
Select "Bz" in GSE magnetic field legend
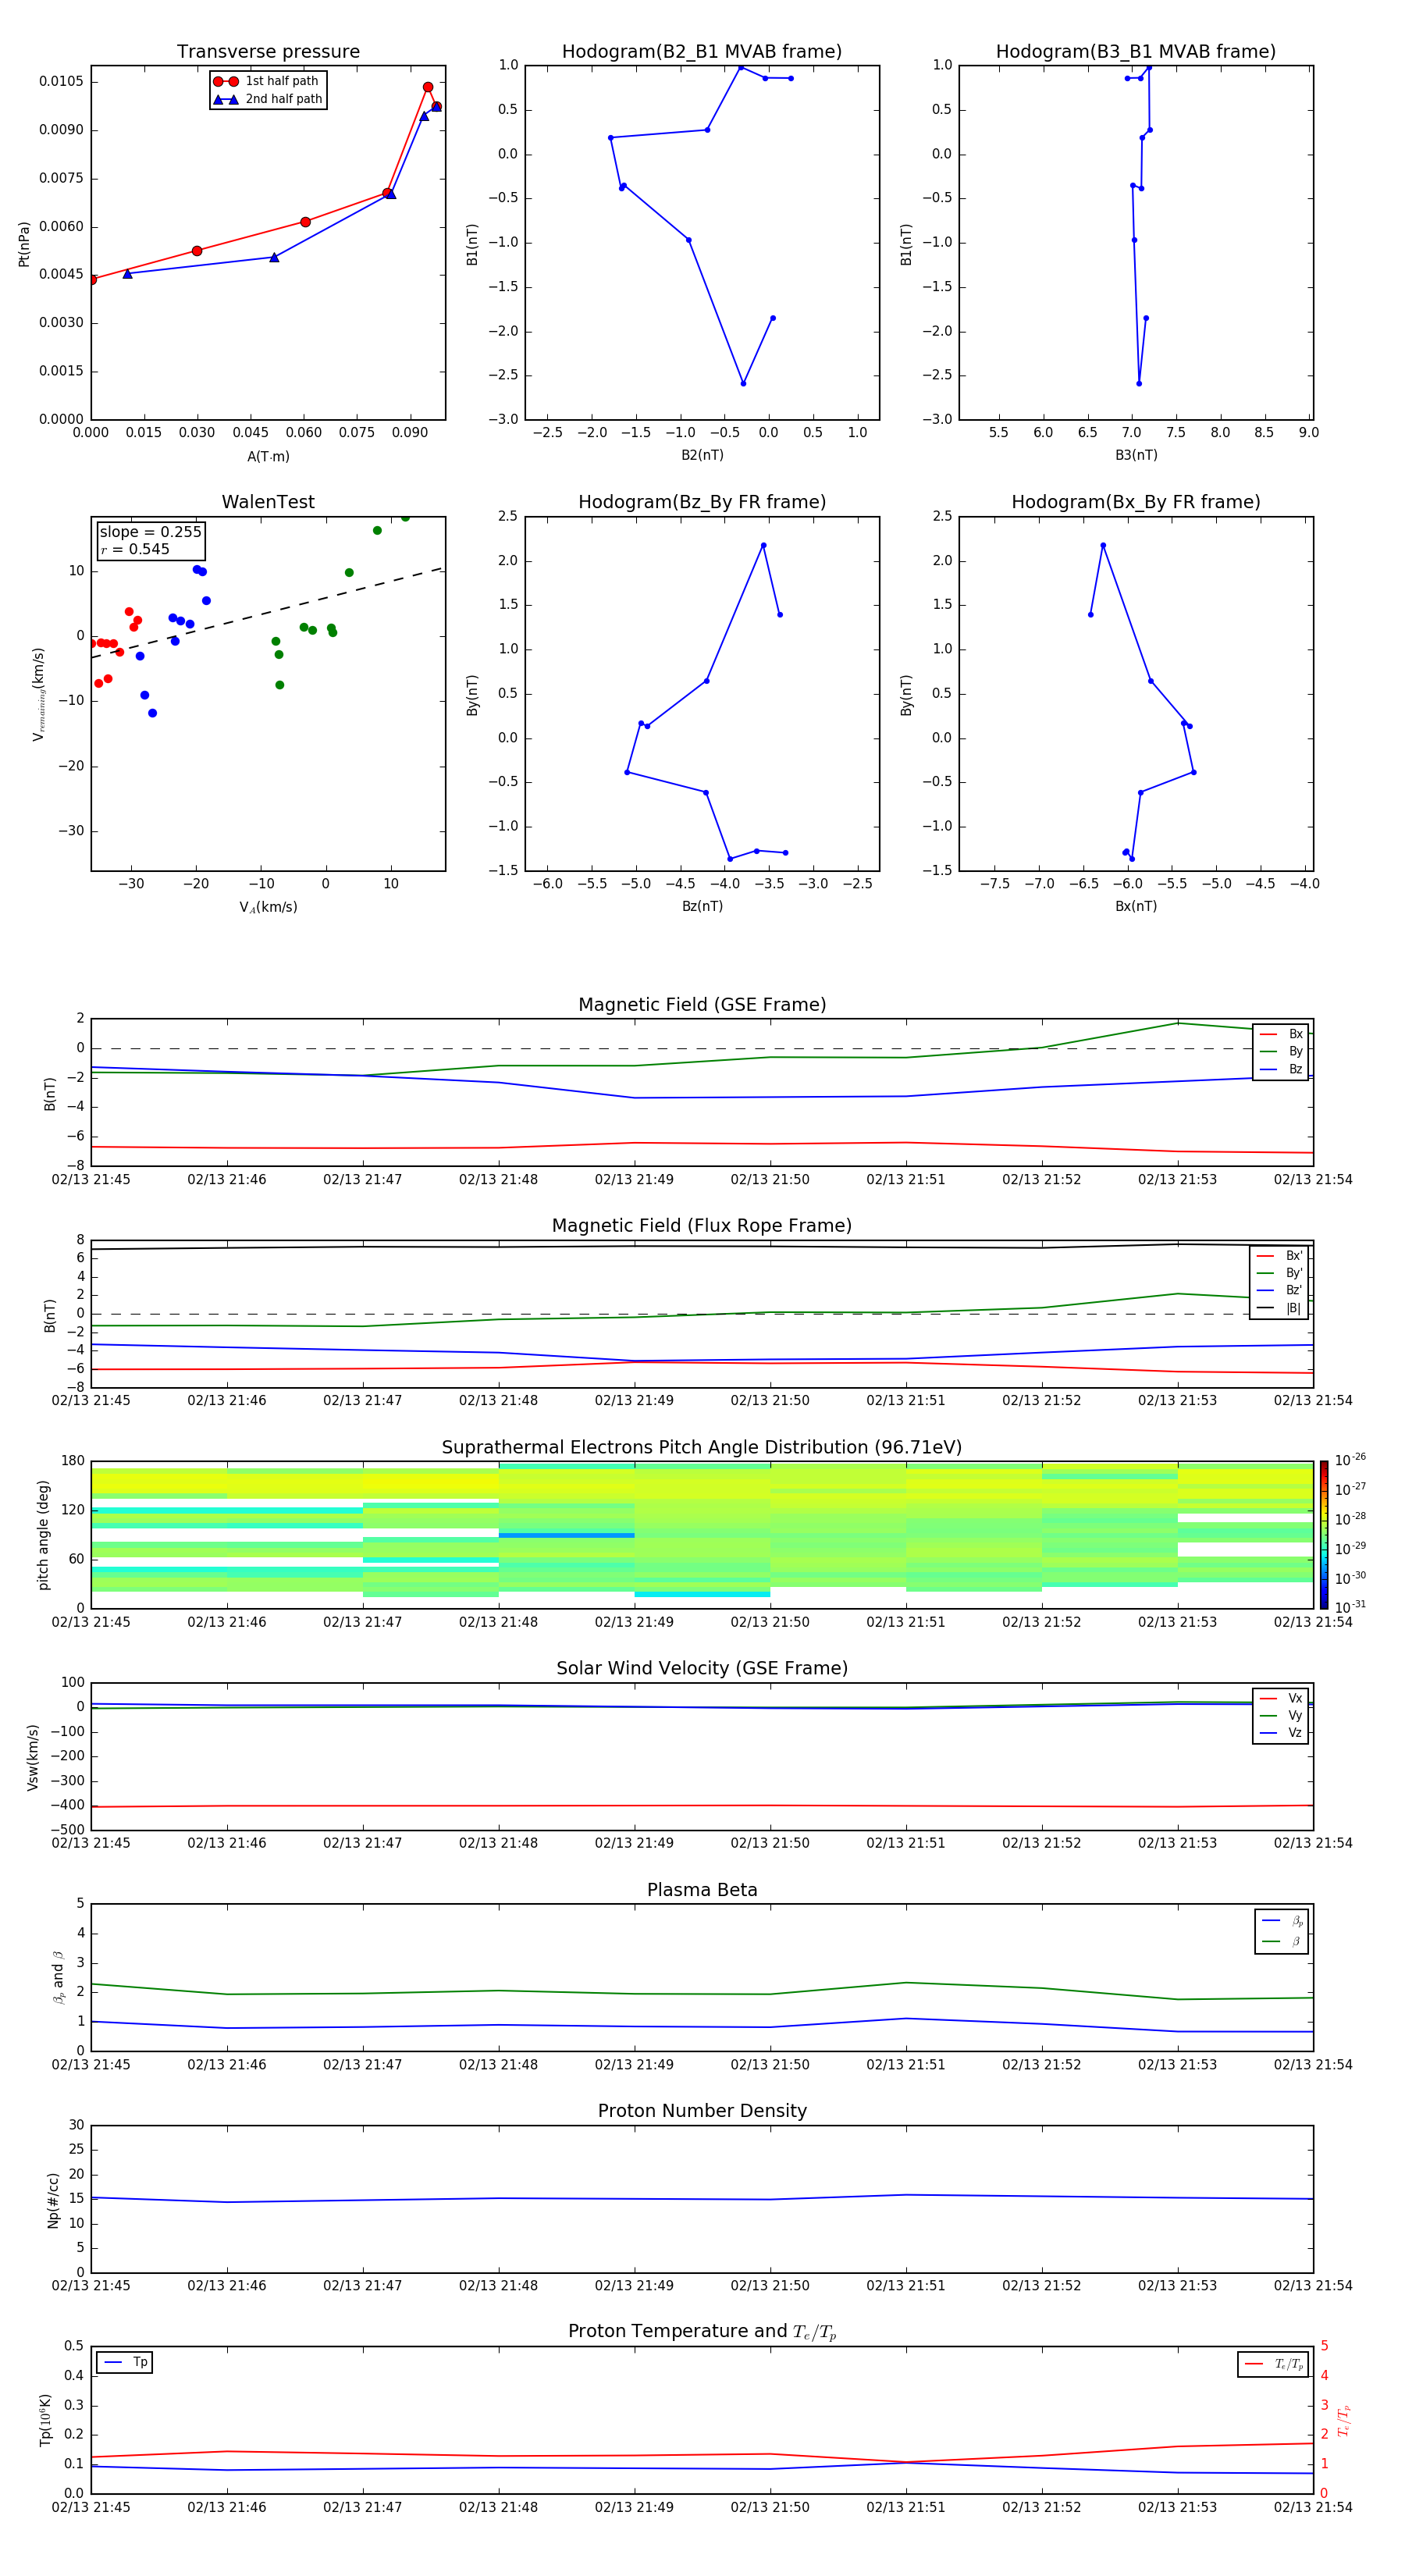point(1281,1070)
